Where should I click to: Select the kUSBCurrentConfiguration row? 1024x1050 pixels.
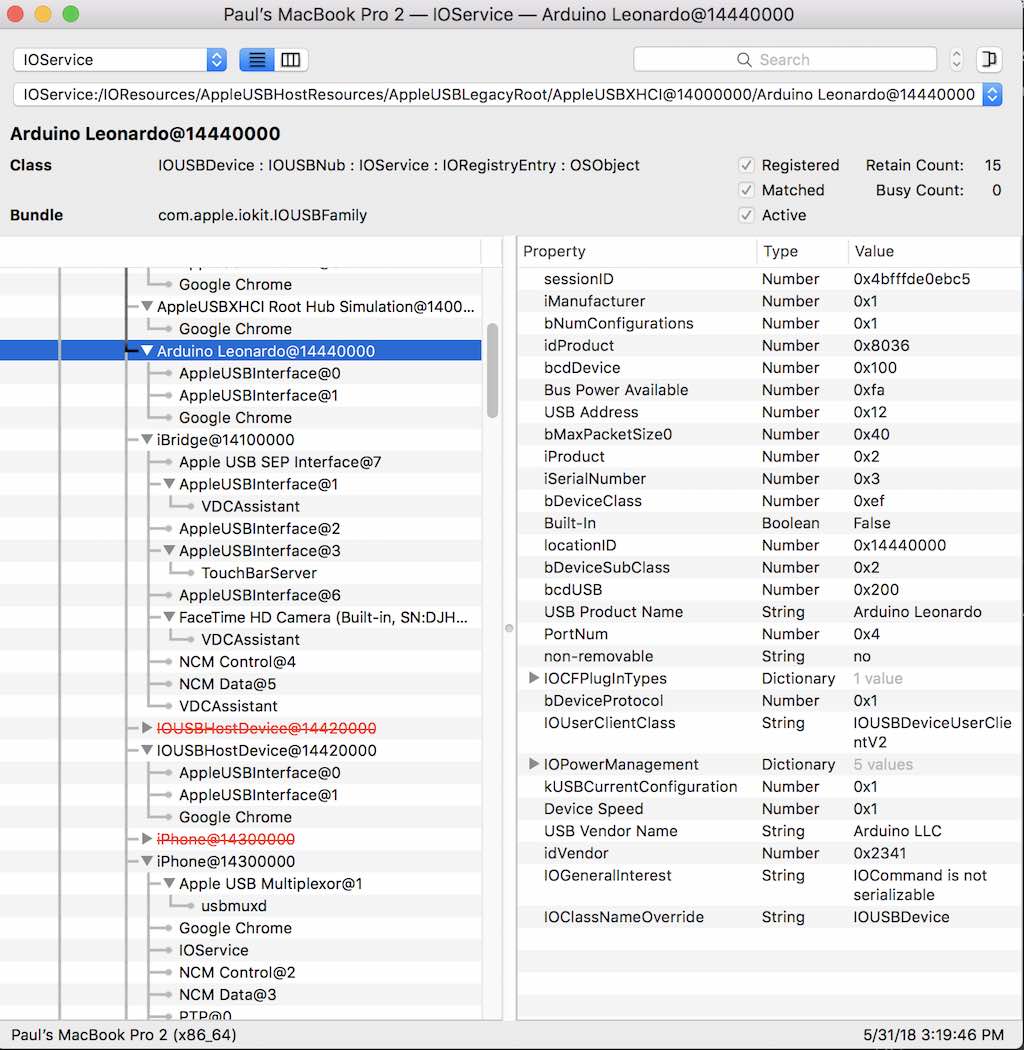coord(769,787)
